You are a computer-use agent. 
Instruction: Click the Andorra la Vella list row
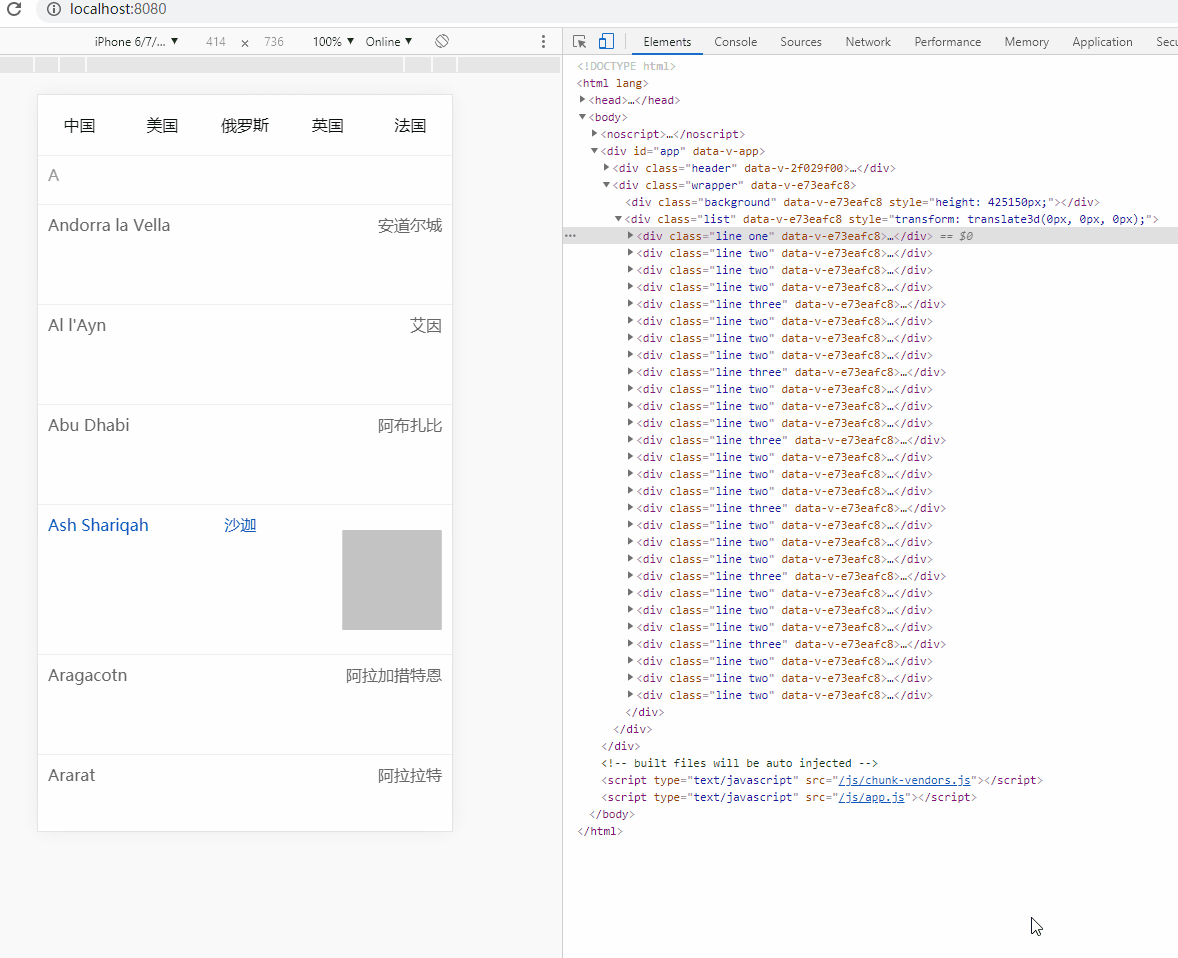(x=245, y=255)
